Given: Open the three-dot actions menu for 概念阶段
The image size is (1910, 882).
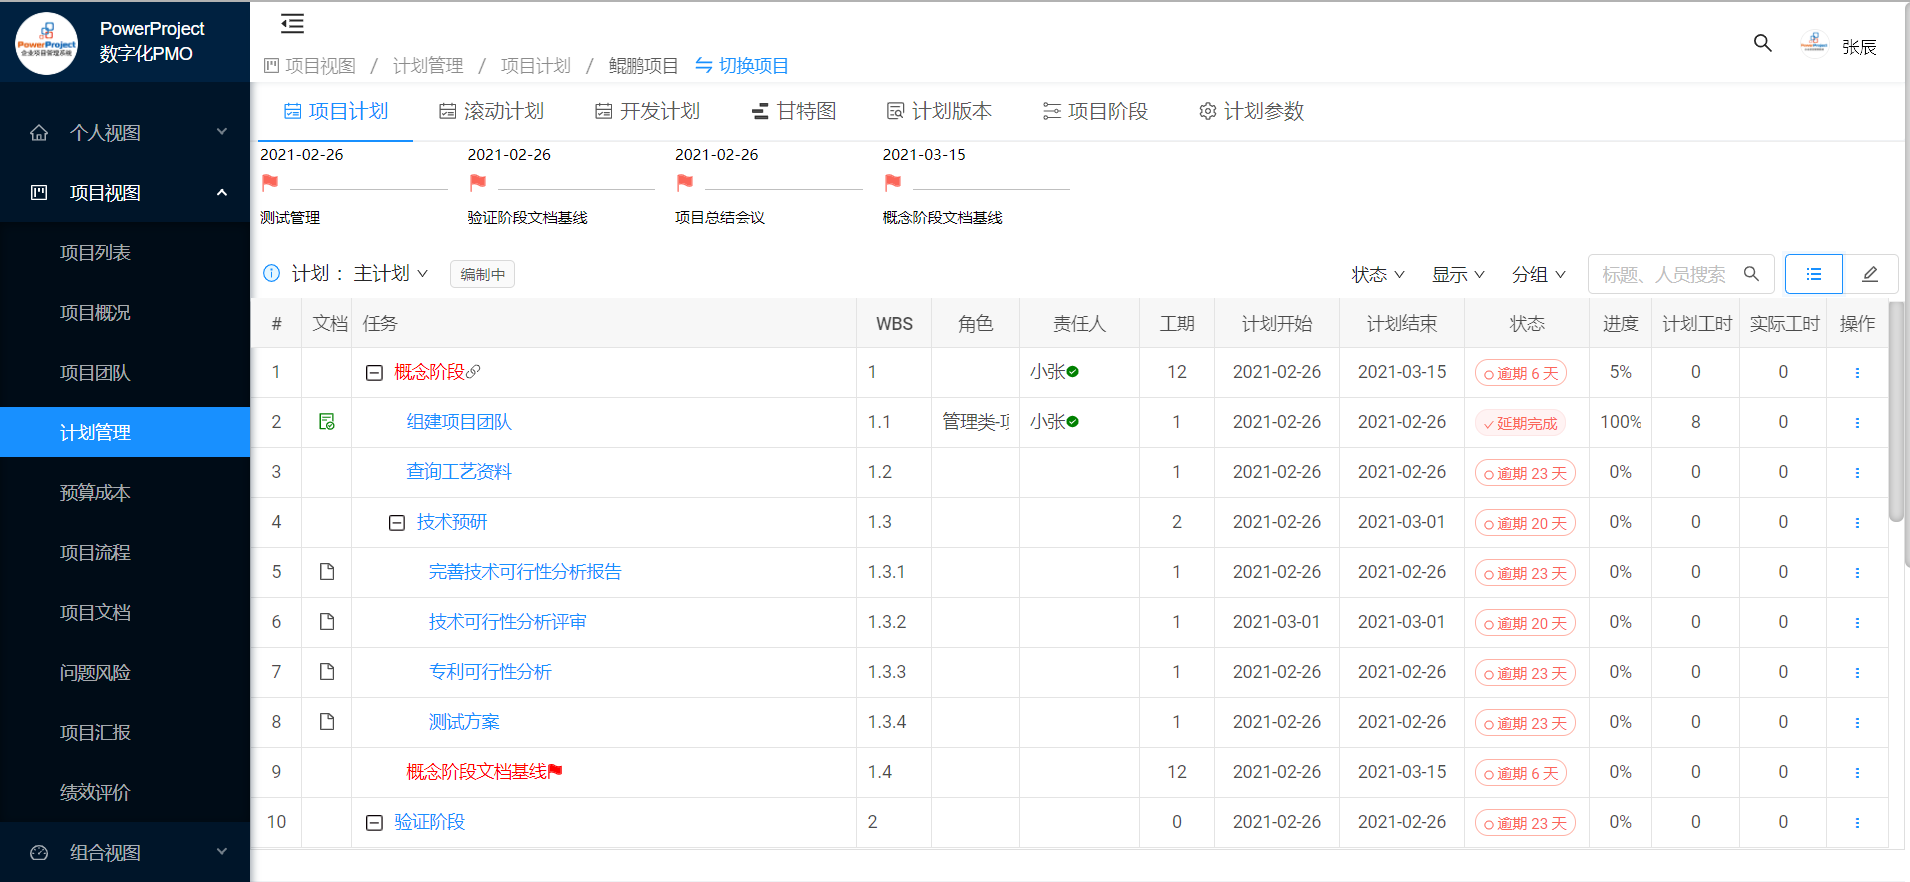Looking at the screenshot, I should 1857,373.
